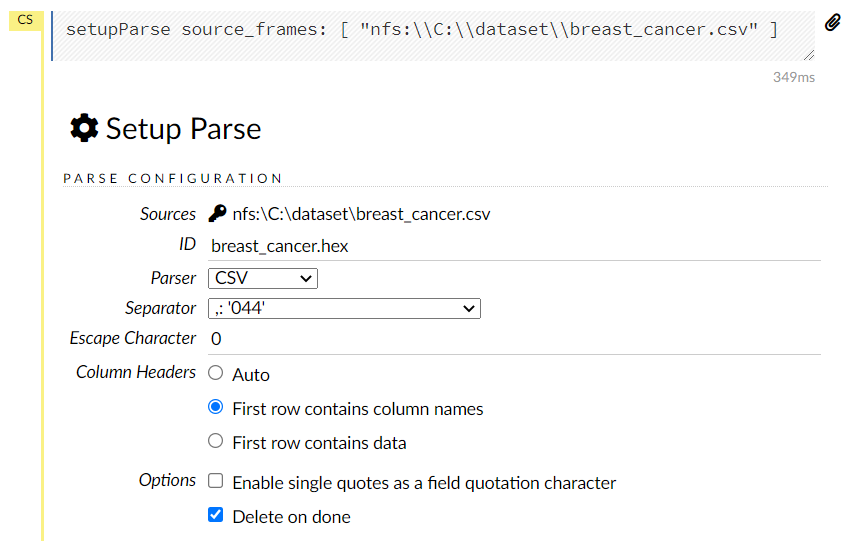Screen dimensions: 856x541
Task: Click the gear icon next to Setup Parse
Action: pos(84,128)
